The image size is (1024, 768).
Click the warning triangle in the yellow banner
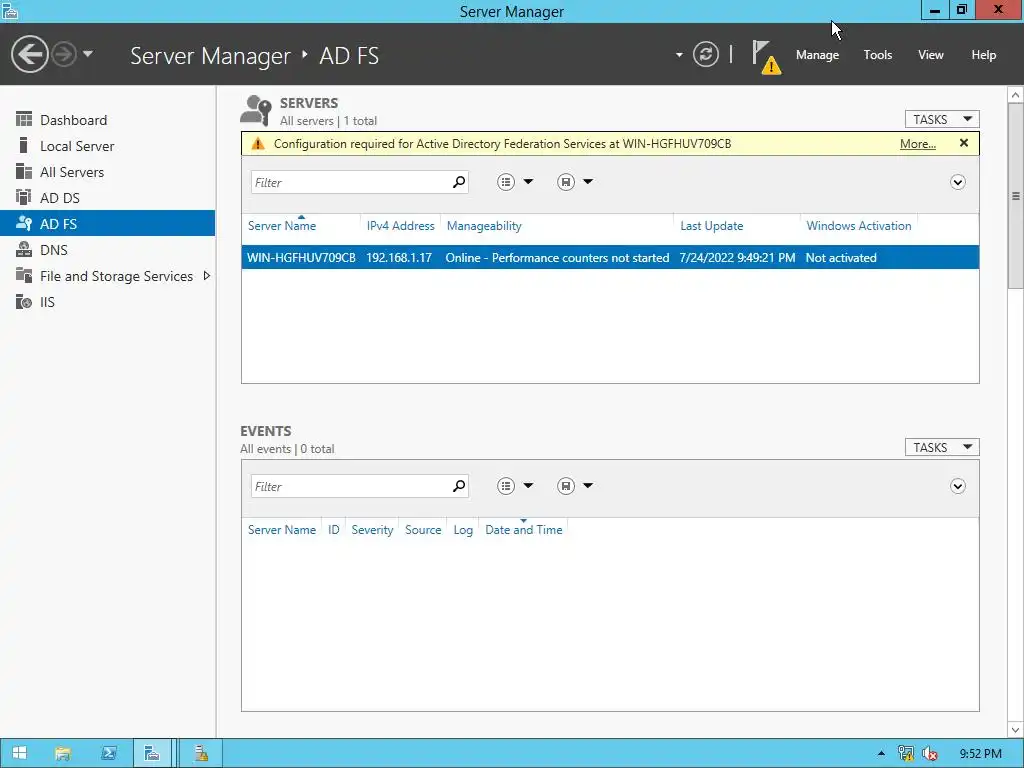pos(258,144)
